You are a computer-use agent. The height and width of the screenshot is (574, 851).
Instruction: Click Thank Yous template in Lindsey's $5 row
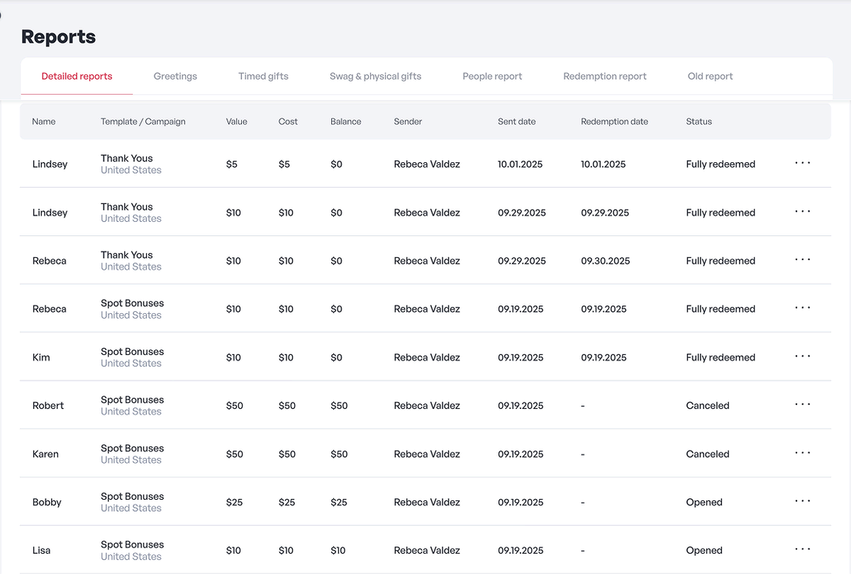126,158
